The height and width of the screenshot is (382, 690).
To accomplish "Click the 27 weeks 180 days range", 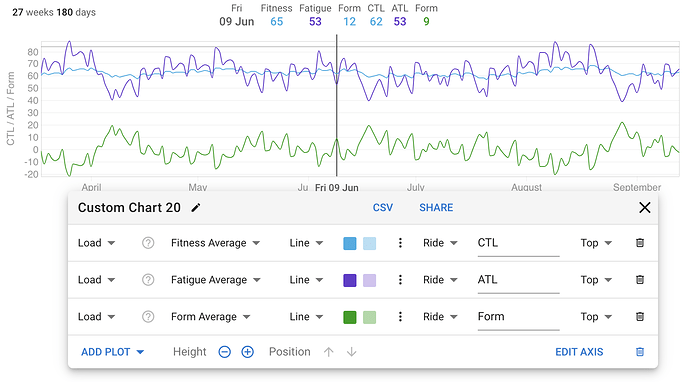I will [54, 12].
